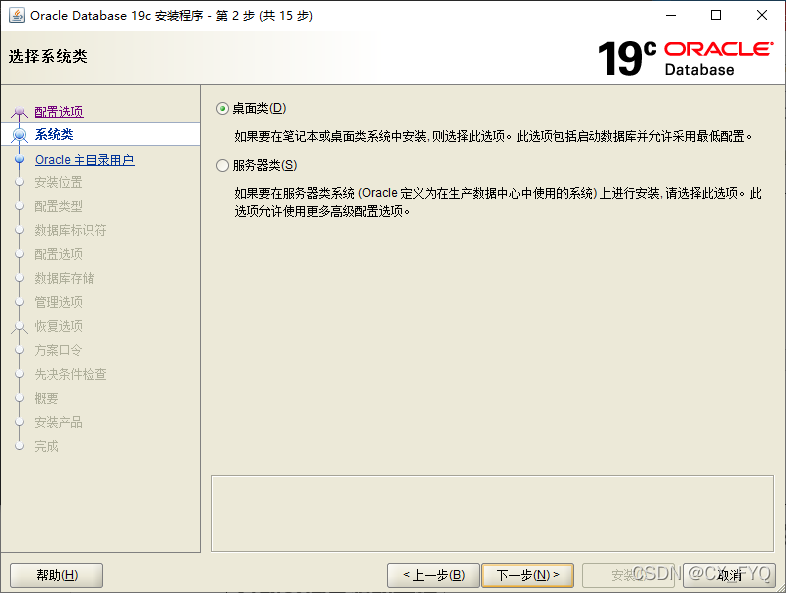
Task: Click the 先决条件检查 step text
Action: click(70, 374)
